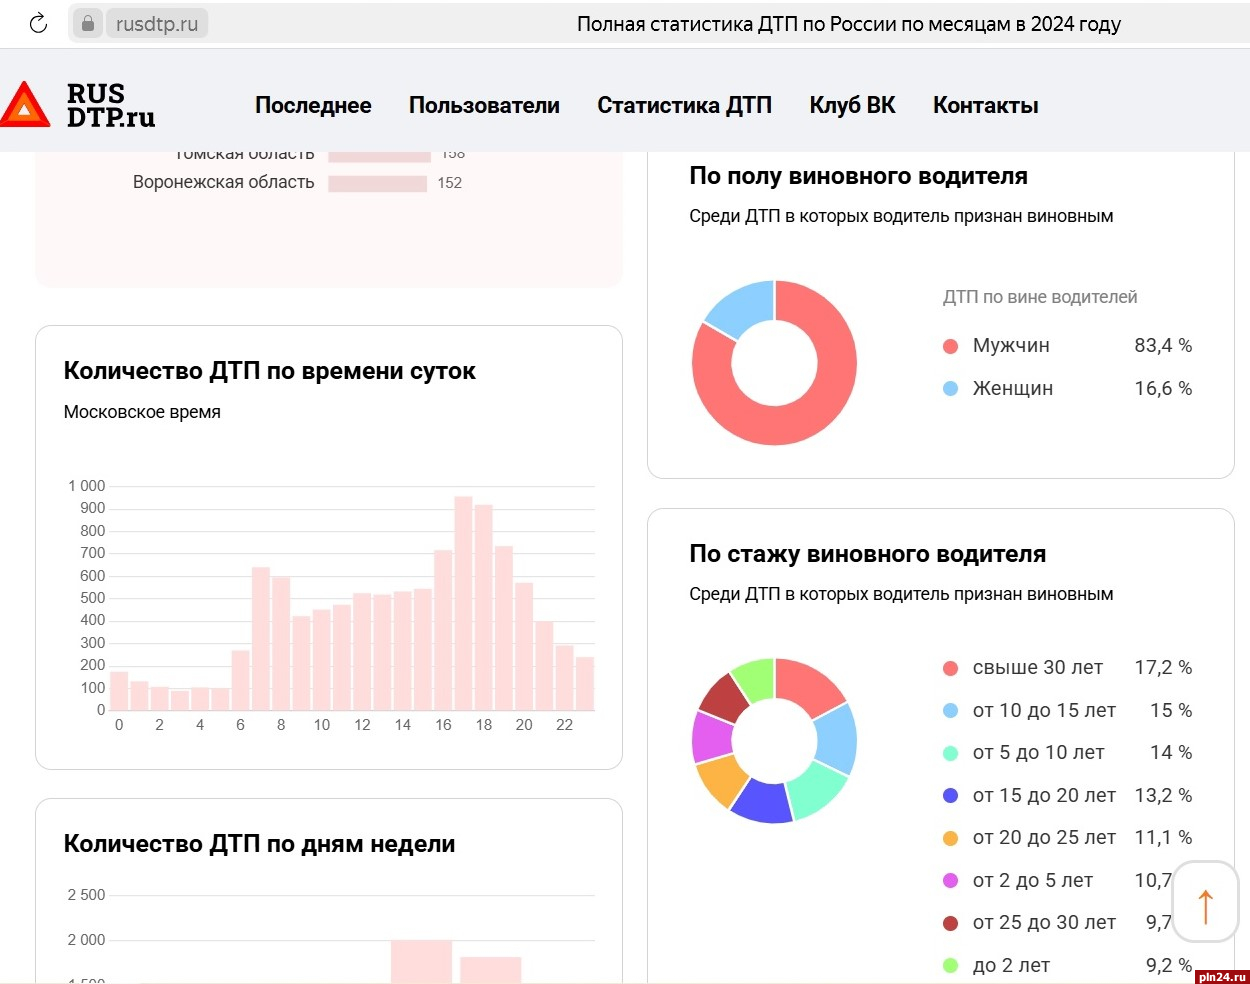Click the red top segment of experience donut
Image resolution: width=1250 pixels, height=984 pixels.
(809, 684)
